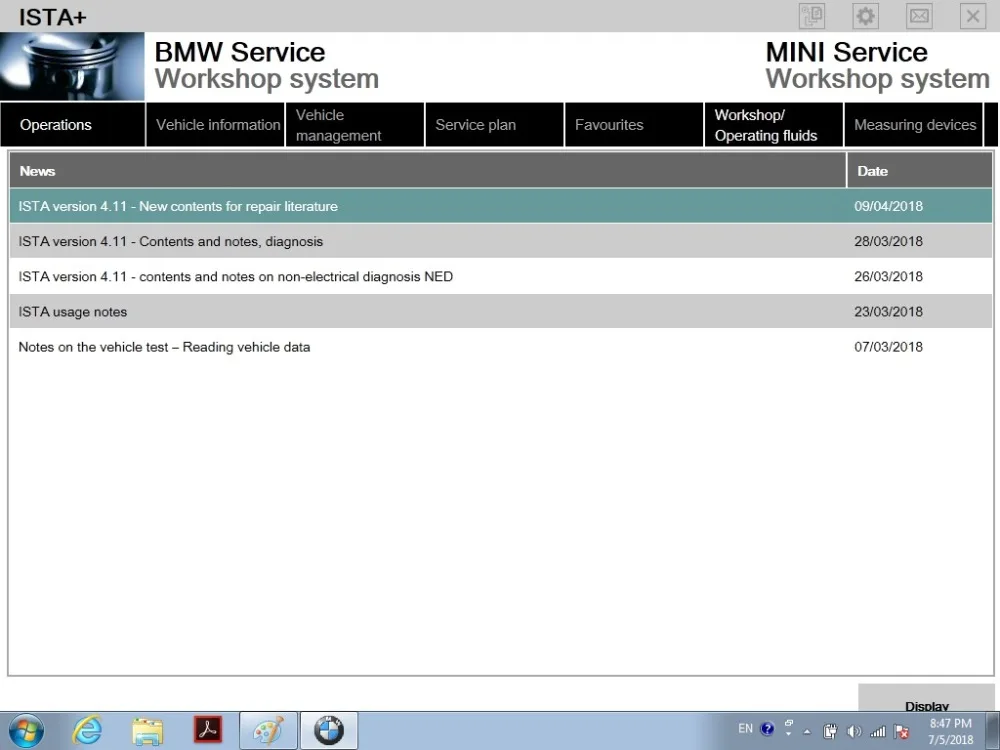Show hidden tray icons arrow
This screenshot has height=750, width=1000.
807,732
